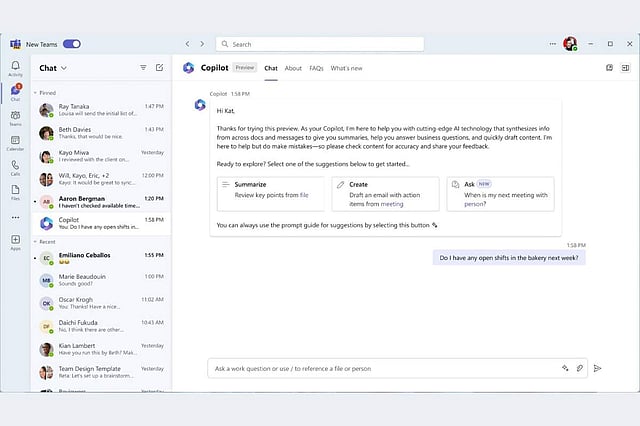Open the Activity bell icon
This screenshot has height=426, width=640.
(15, 68)
